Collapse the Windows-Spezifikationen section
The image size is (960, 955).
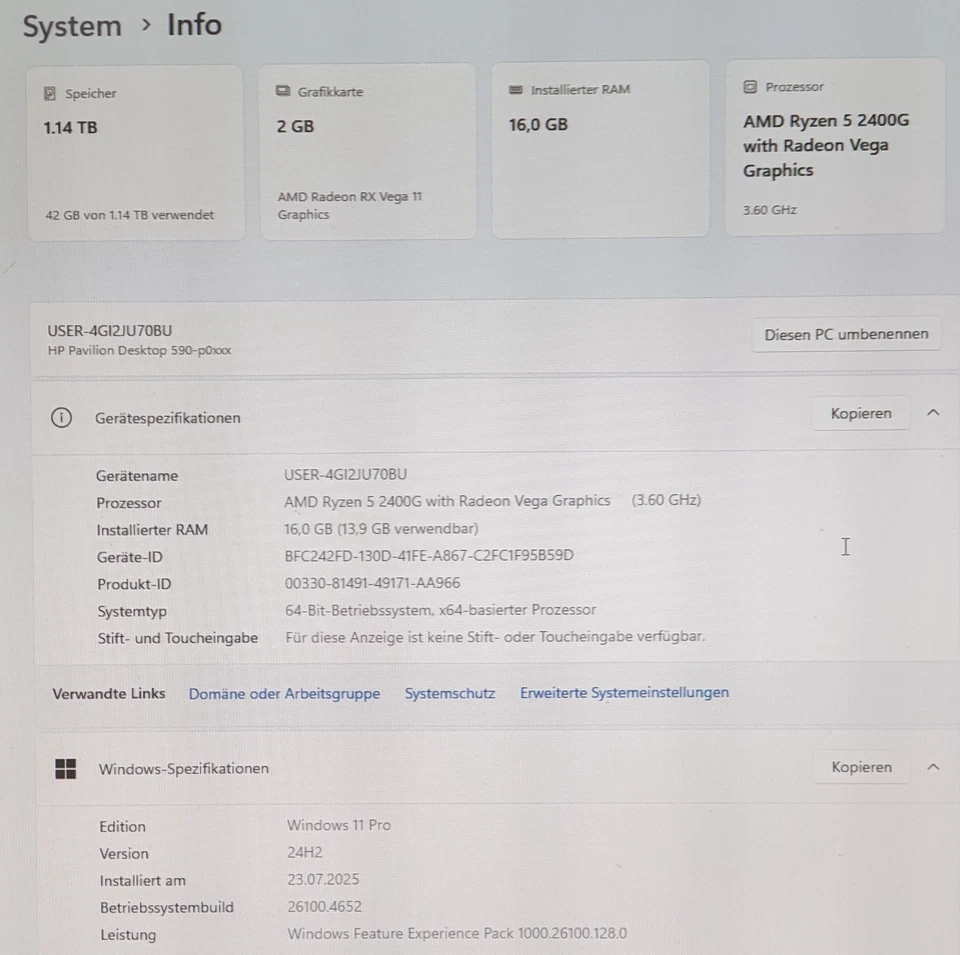pos(933,766)
